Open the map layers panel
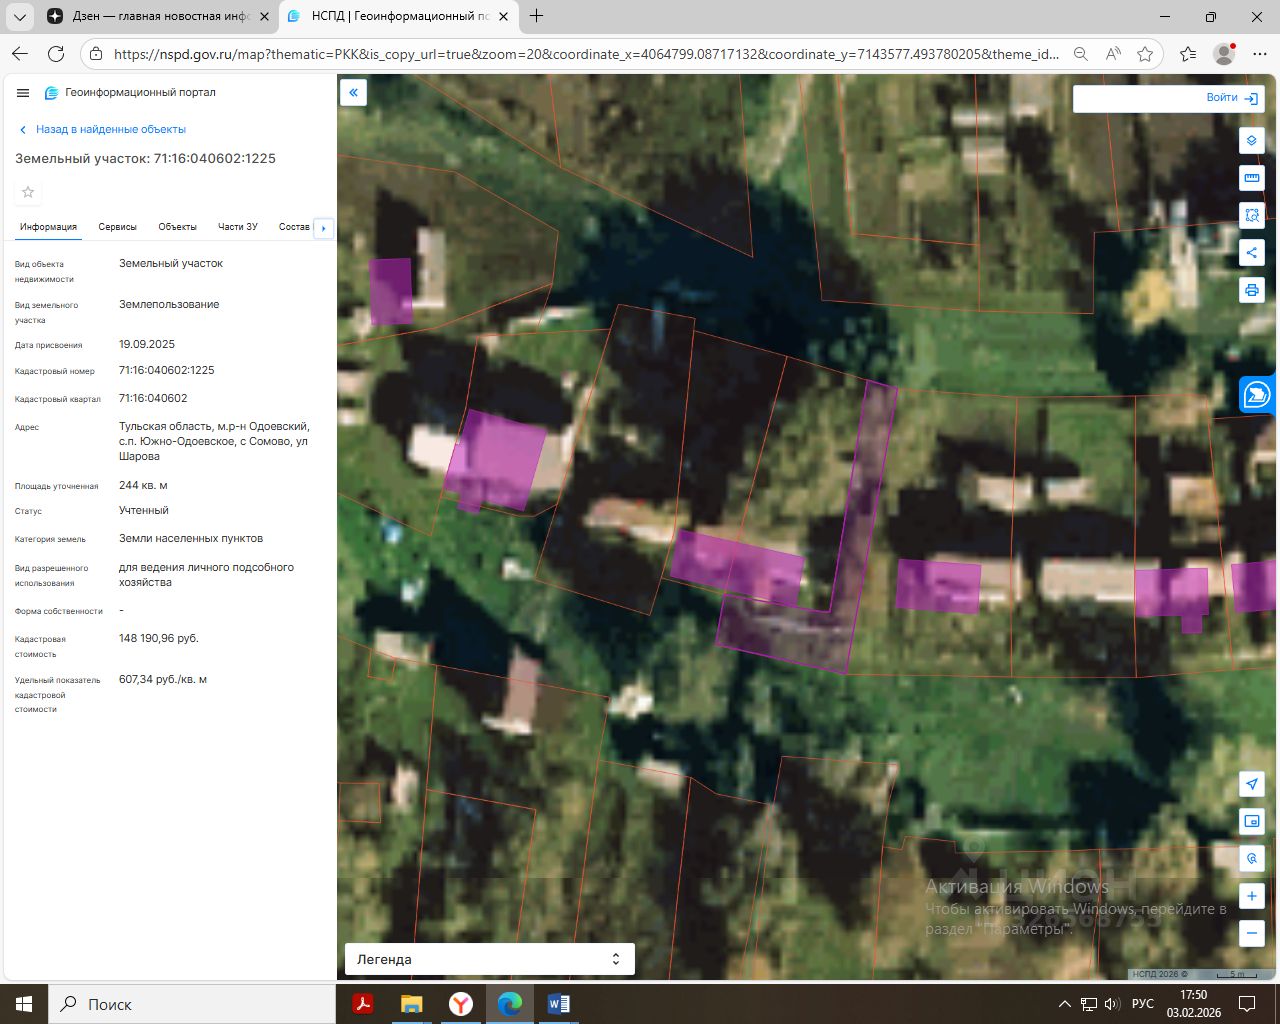Screen dimensions: 1280x1024 coord(1252,141)
